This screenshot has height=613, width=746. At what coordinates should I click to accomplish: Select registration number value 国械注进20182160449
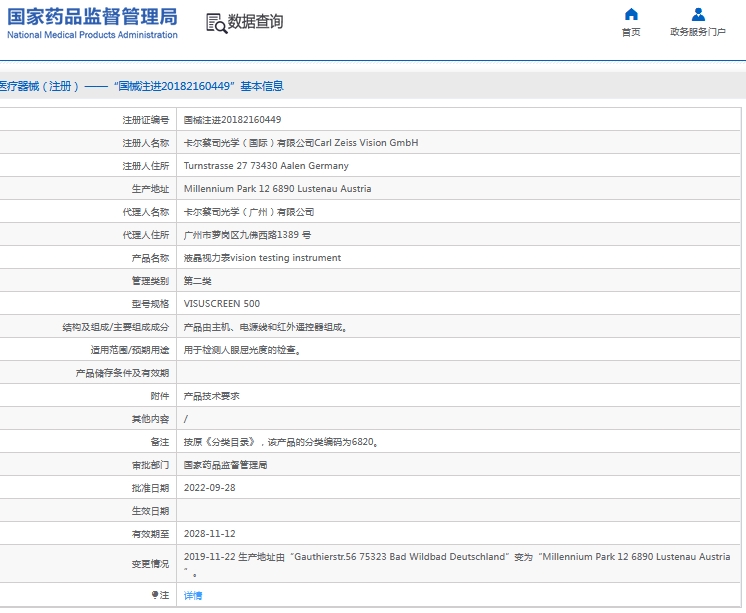click(233, 120)
